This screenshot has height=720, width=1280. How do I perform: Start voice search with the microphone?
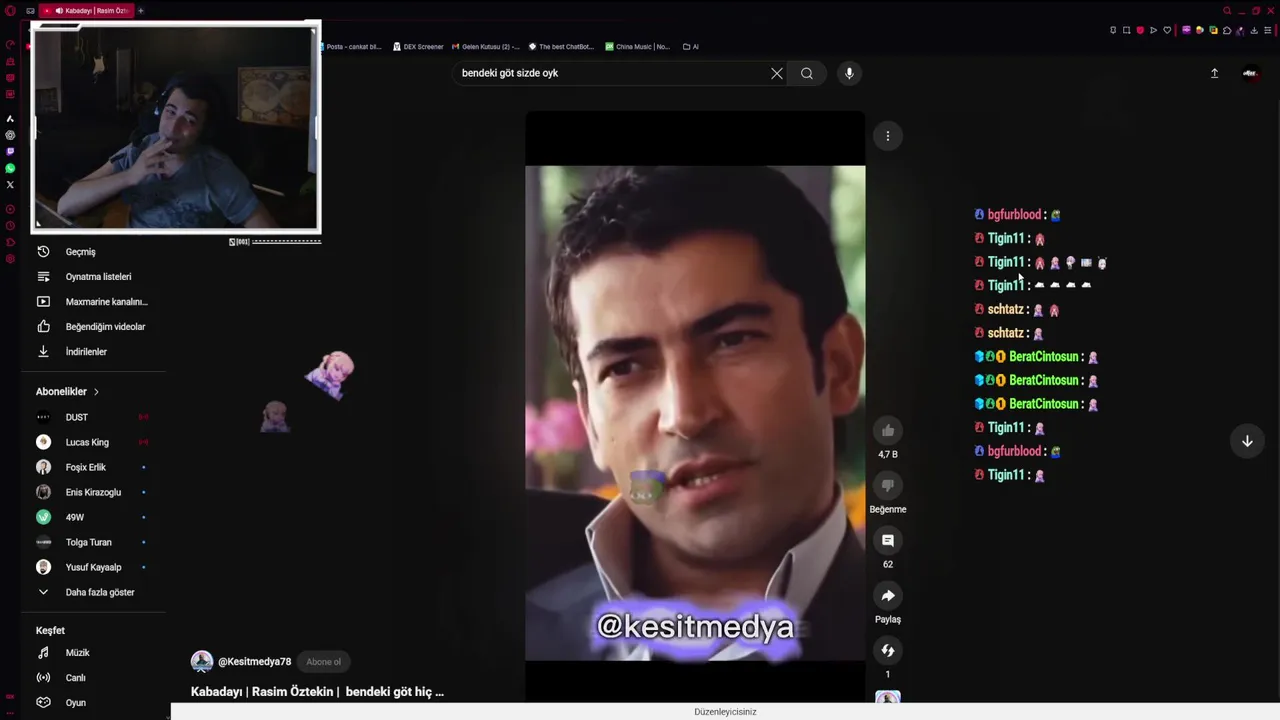click(x=849, y=73)
